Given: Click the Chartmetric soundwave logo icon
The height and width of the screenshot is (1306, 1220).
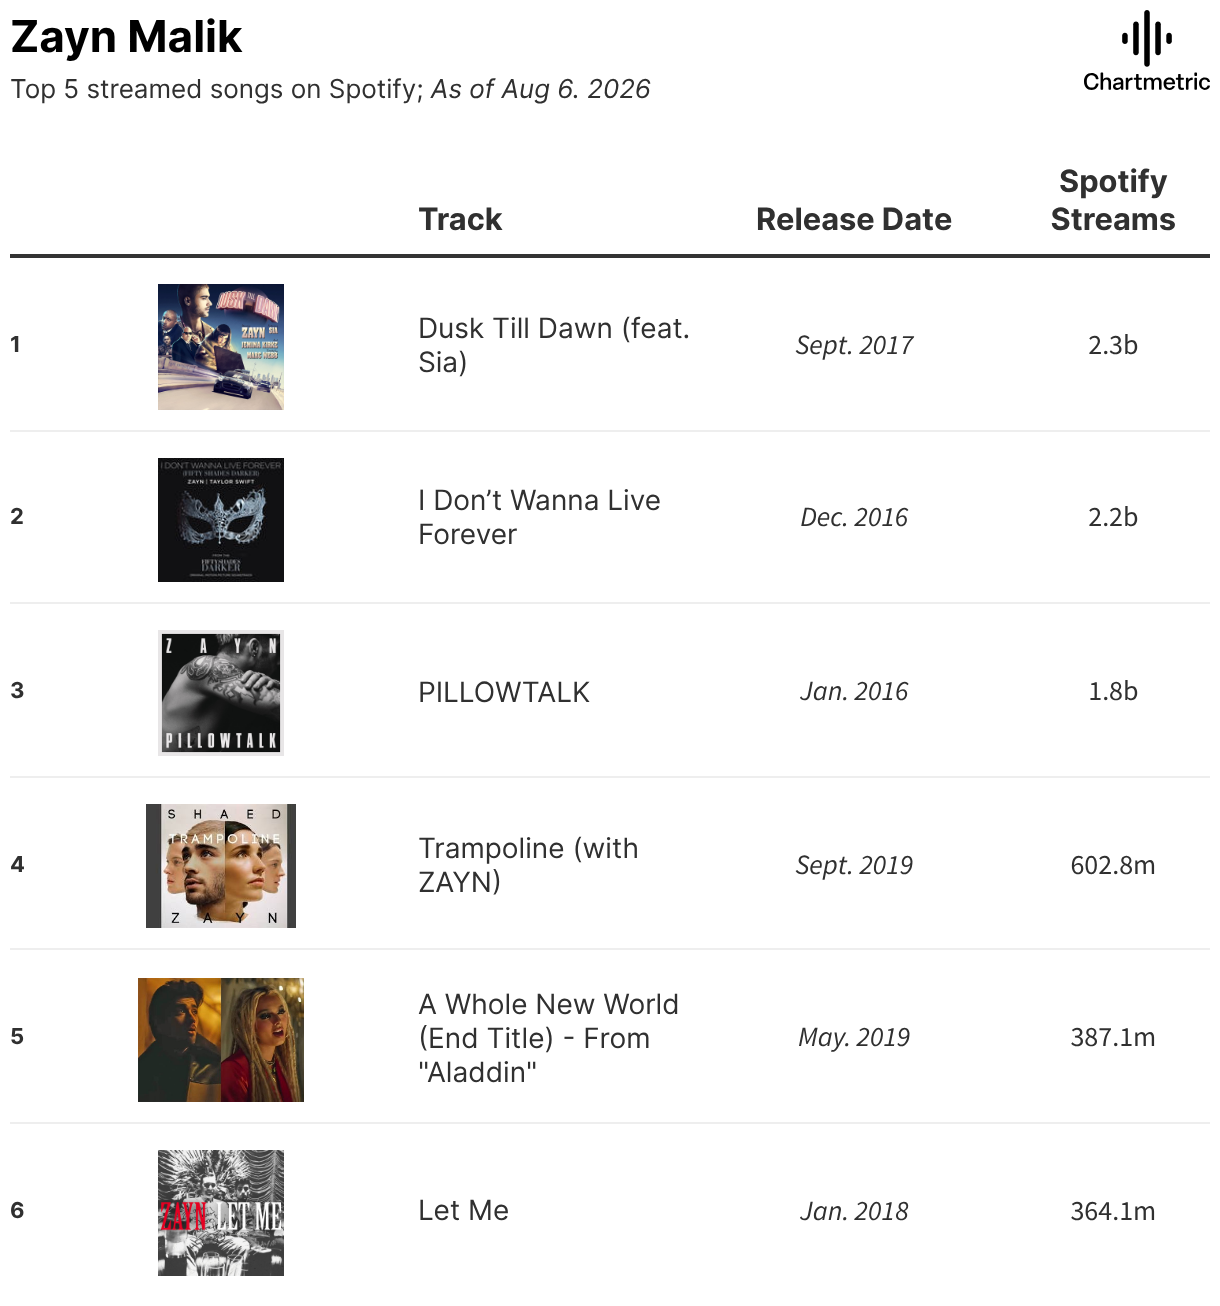Looking at the screenshot, I should (x=1146, y=38).
